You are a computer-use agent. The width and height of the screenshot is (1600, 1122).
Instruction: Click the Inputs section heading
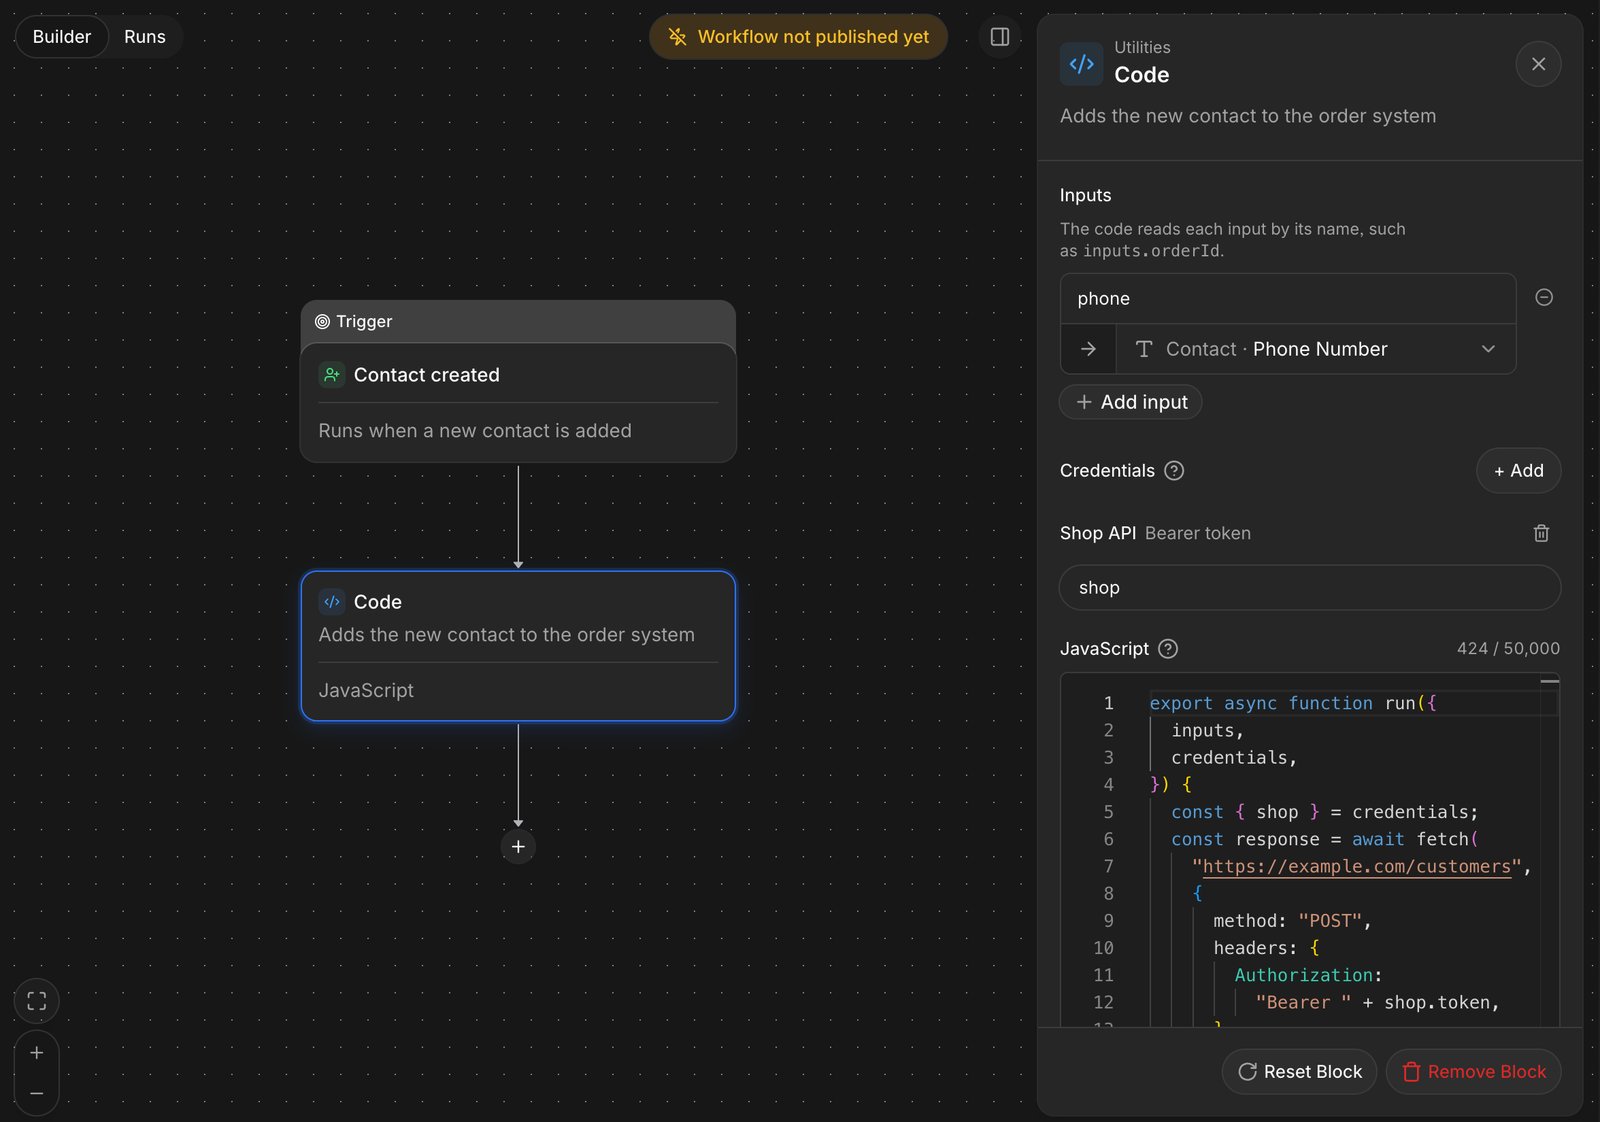pos(1085,196)
